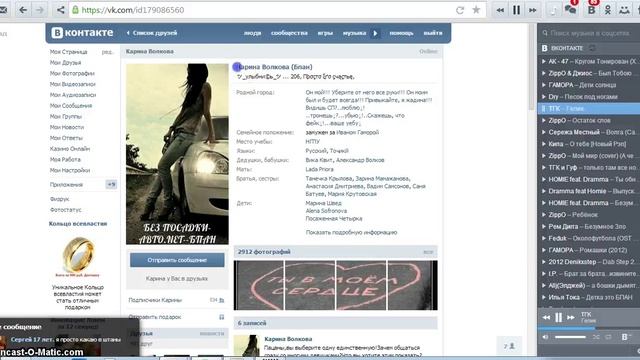Screen dimensions: 640x360
Task: Click Показать подробную информацию
Action: [x=351, y=232]
